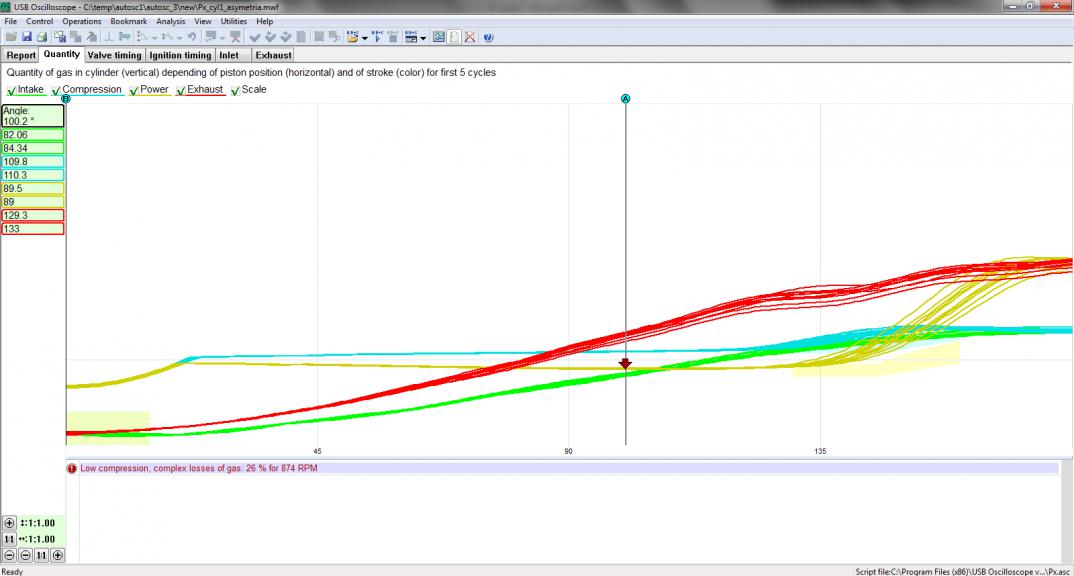The image size is (1074, 576).
Task: Click cursor marker B above the chart's left edge
Action: tap(66, 99)
